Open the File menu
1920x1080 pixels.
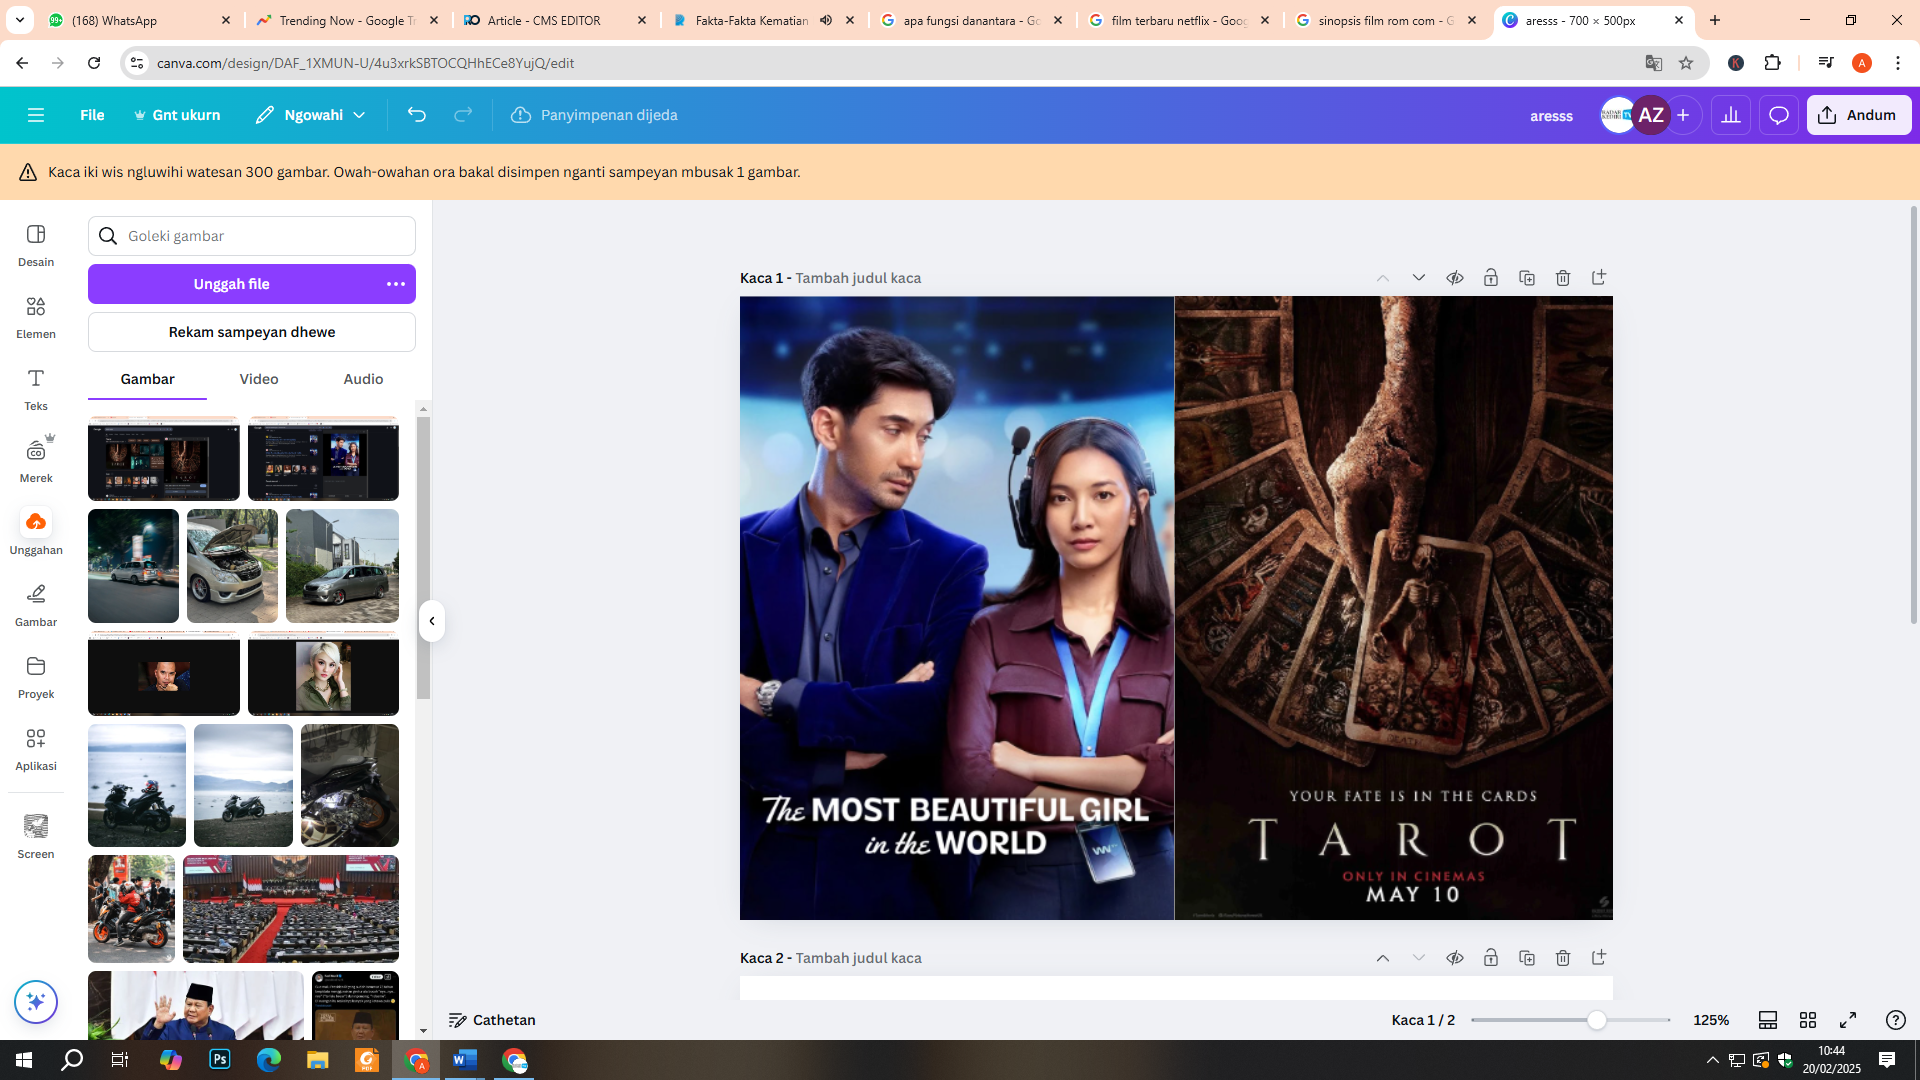coord(92,115)
